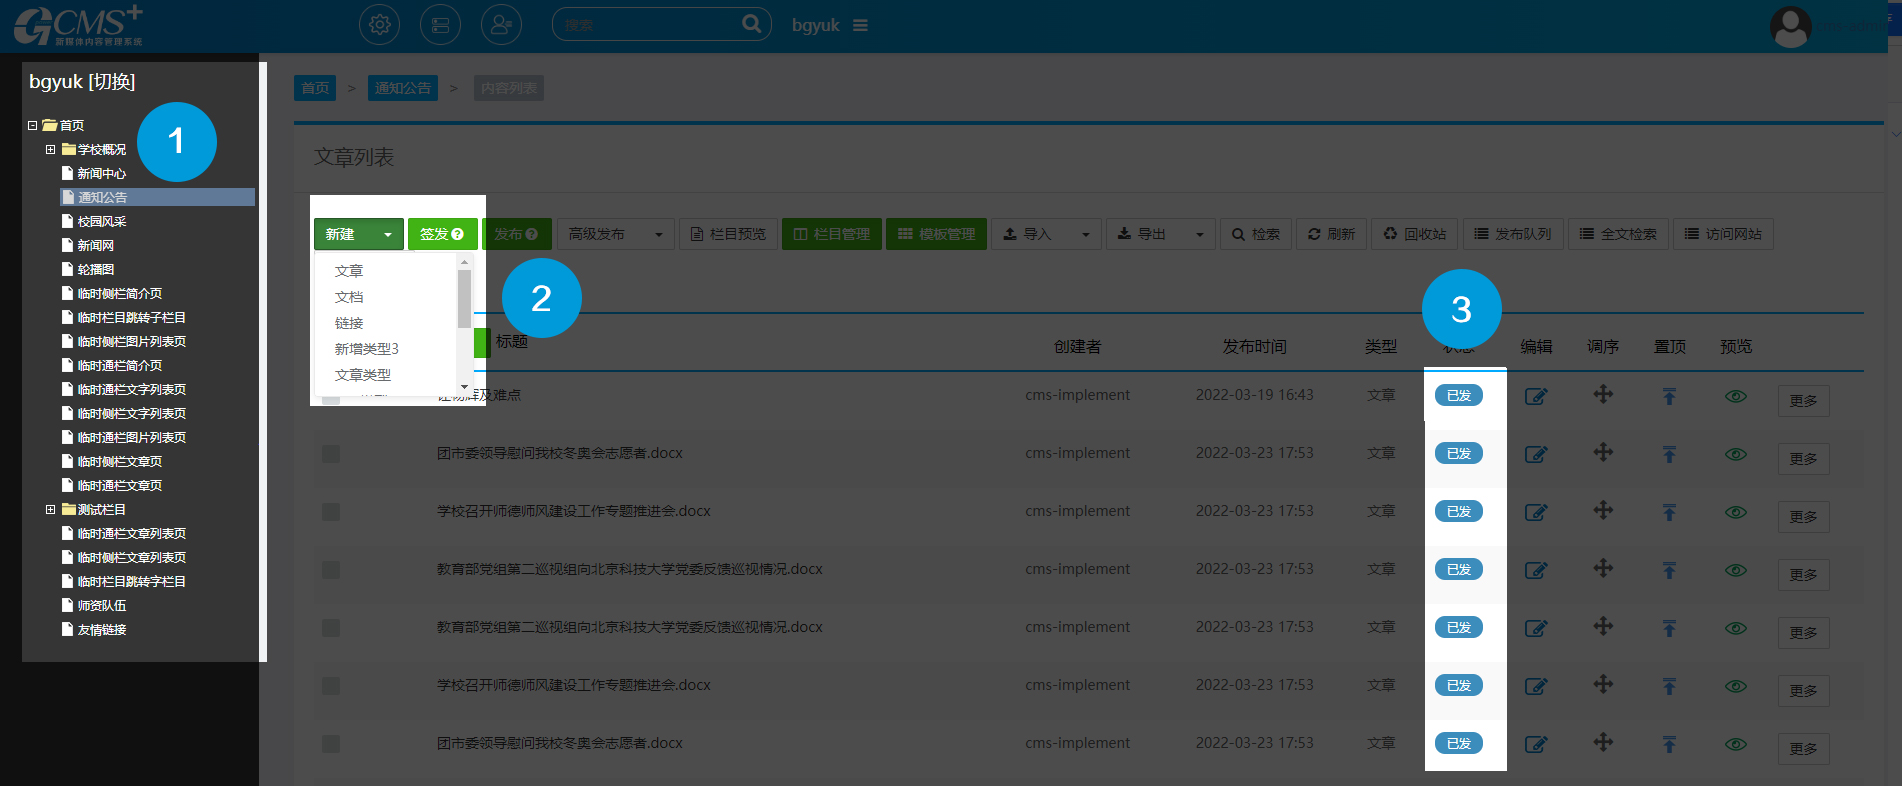Pin third article to top with arrow icon

(1669, 512)
